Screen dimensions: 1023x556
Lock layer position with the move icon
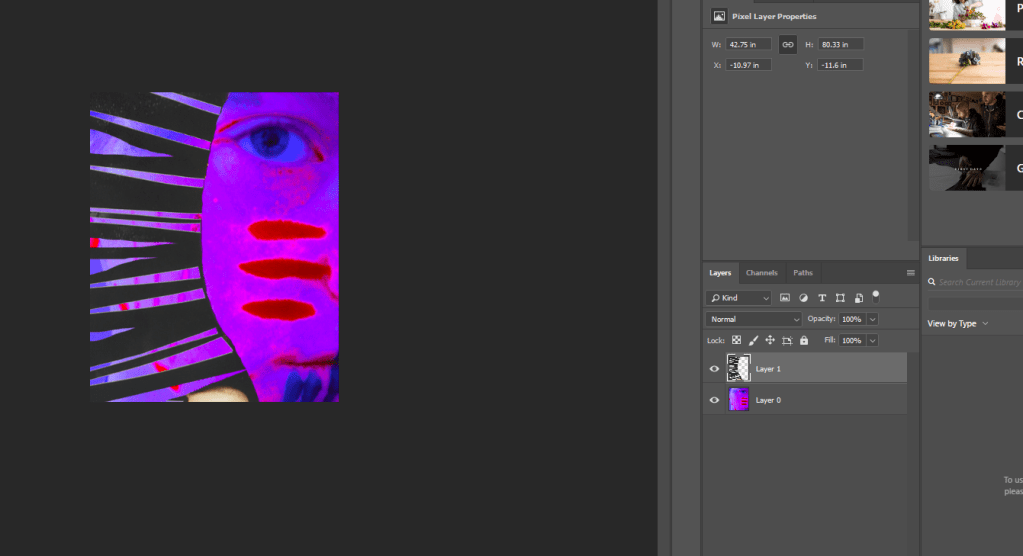pyautogui.click(x=770, y=340)
